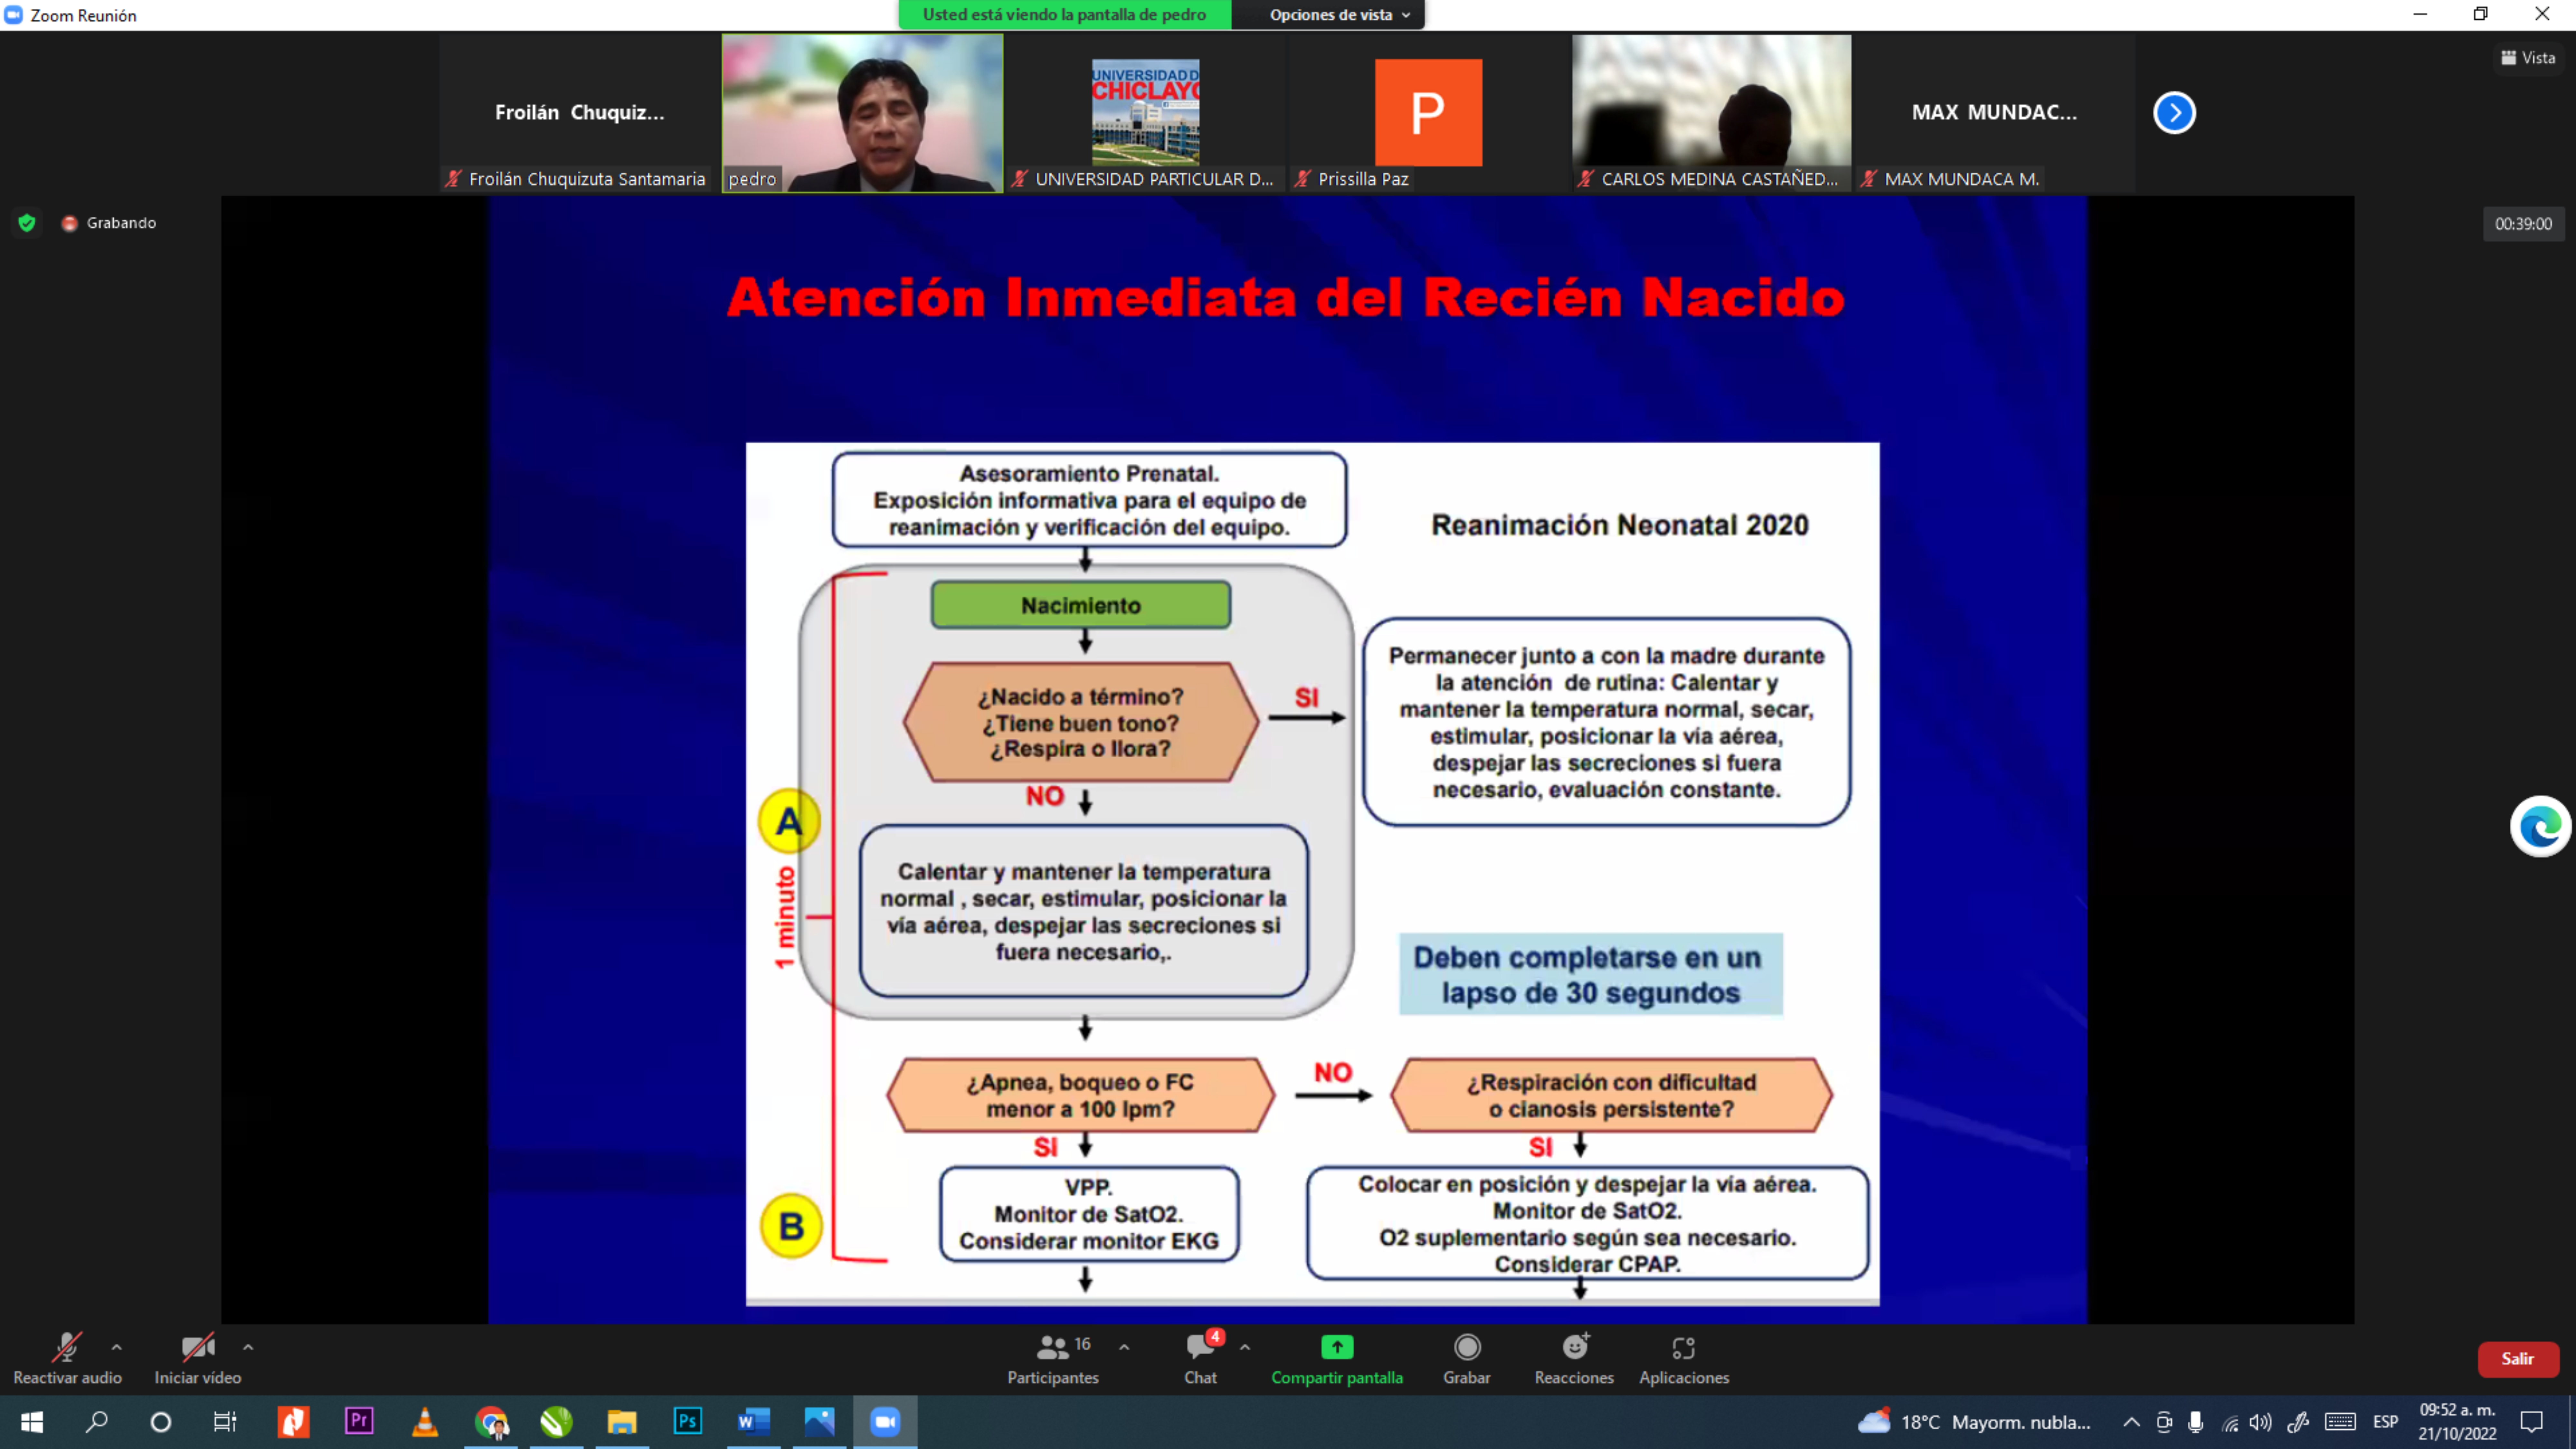Expand participants options caret
The height and width of the screenshot is (1449, 2576).
tap(1124, 1347)
